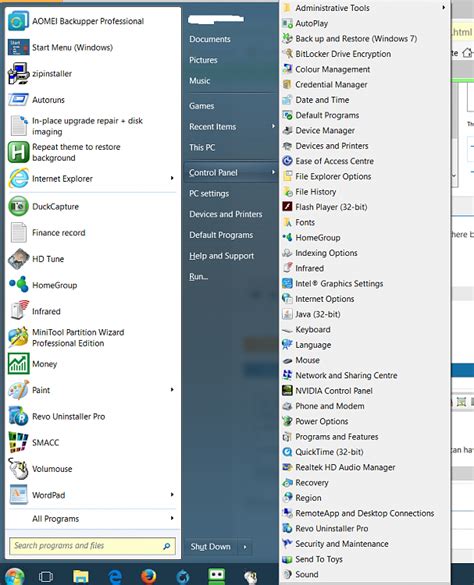The width and height of the screenshot is (474, 585).
Task: Open HomeGroup icon in pinned programs list
Action: [18, 285]
